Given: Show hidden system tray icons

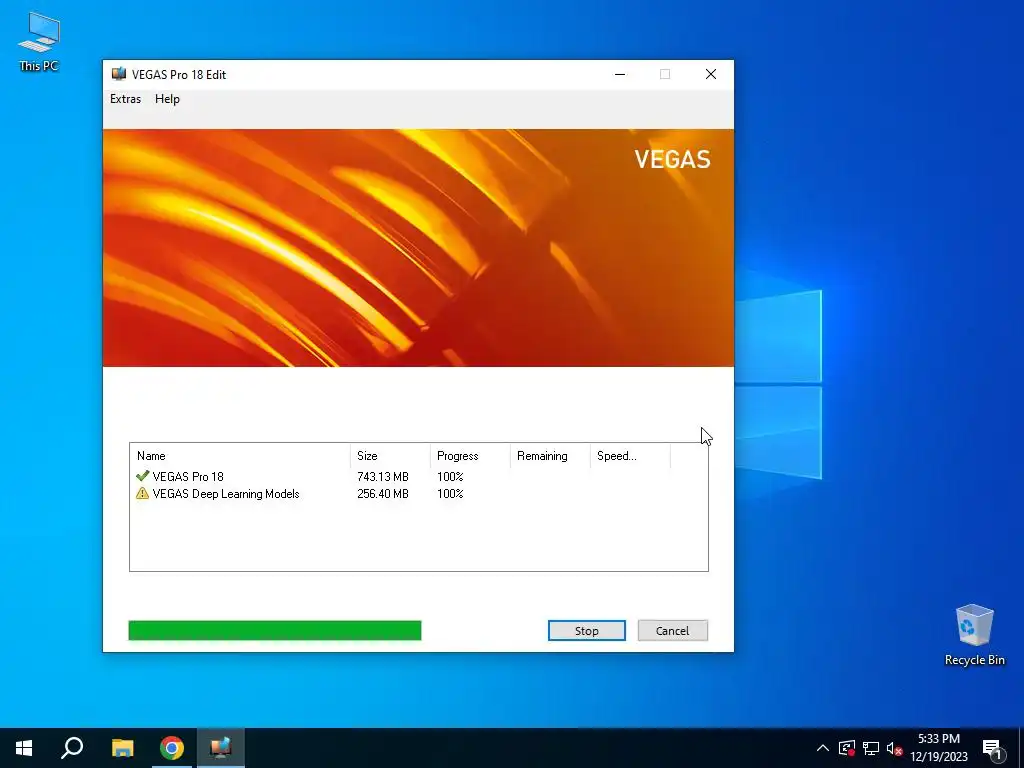Looking at the screenshot, I should click(x=823, y=748).
